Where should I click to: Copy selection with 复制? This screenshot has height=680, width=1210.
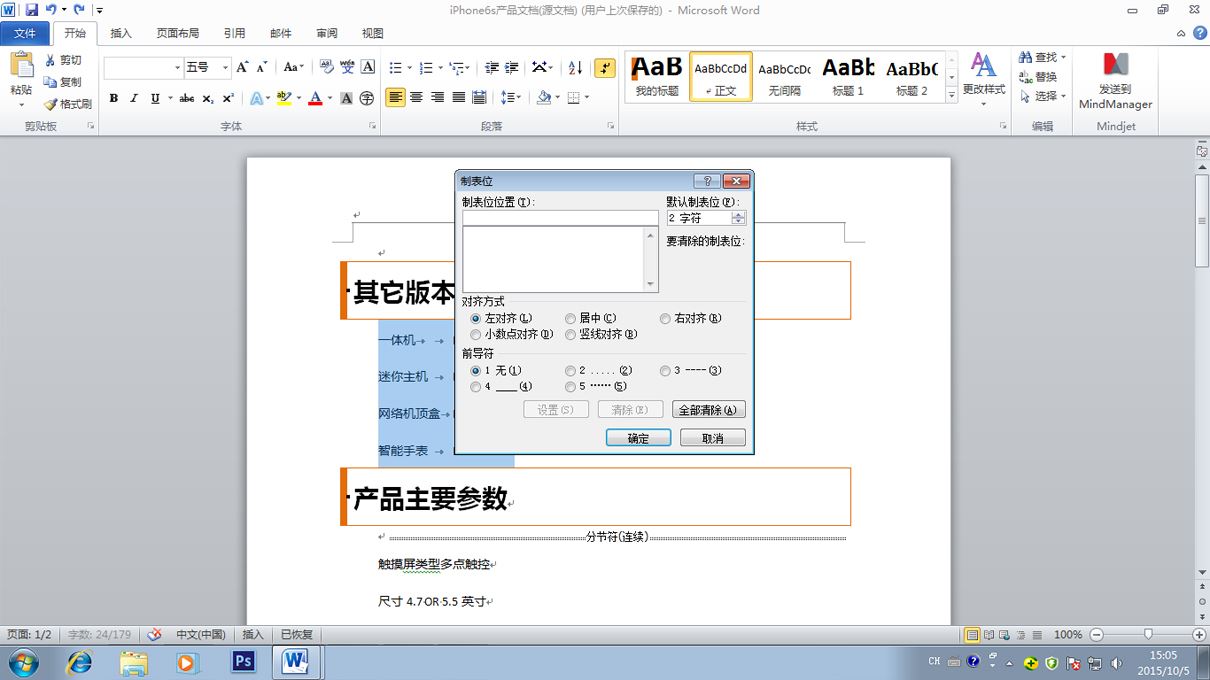tap(63, 82)
